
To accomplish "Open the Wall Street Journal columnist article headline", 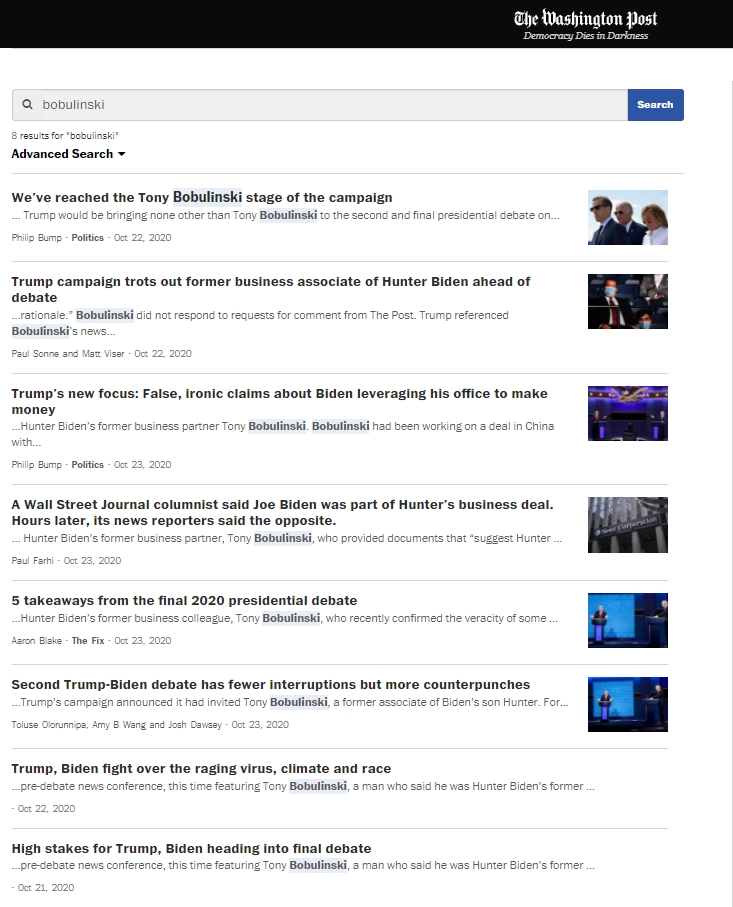I will pyautogui.click(x=282, y=513).
